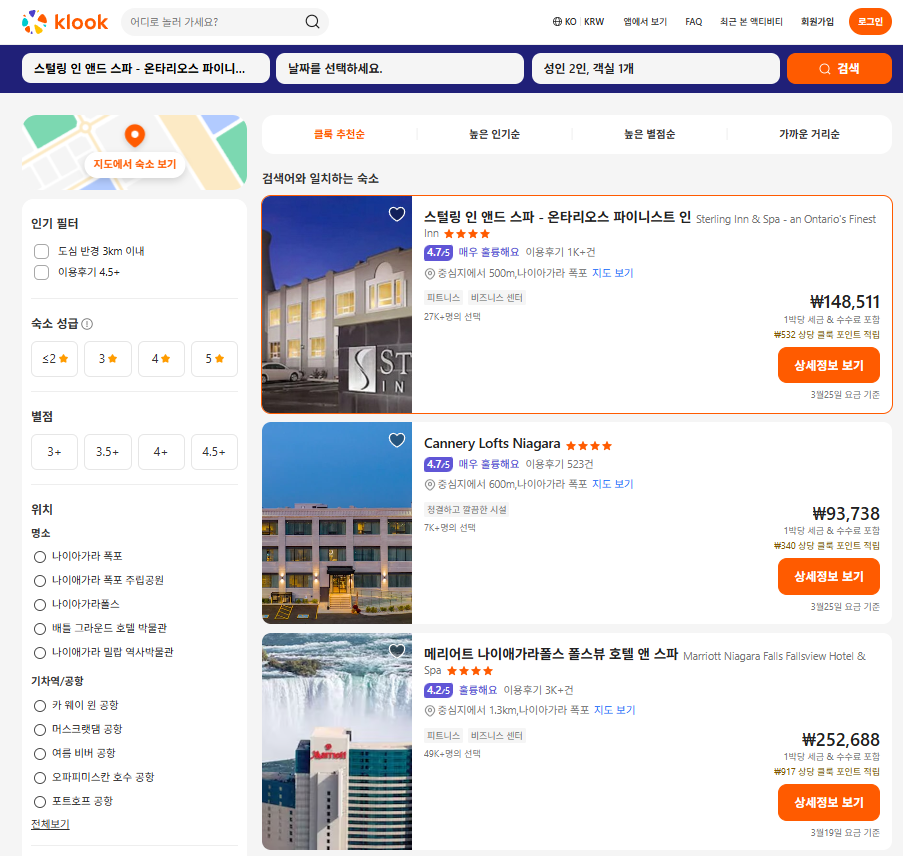Select the 포트호프 공항 radio

point(40,802)
